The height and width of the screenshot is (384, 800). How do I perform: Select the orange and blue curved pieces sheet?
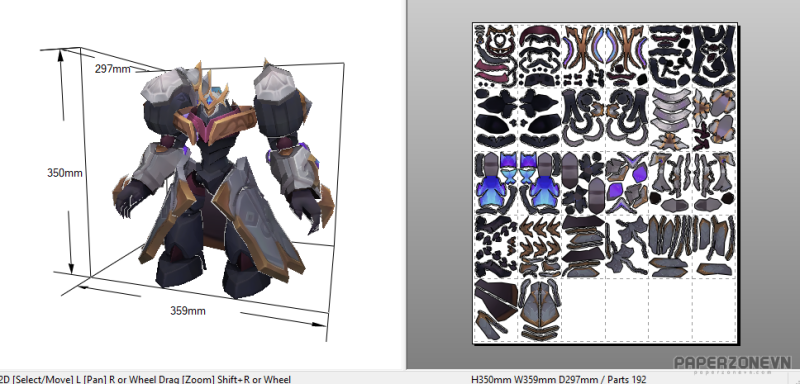tap(606, 55)
